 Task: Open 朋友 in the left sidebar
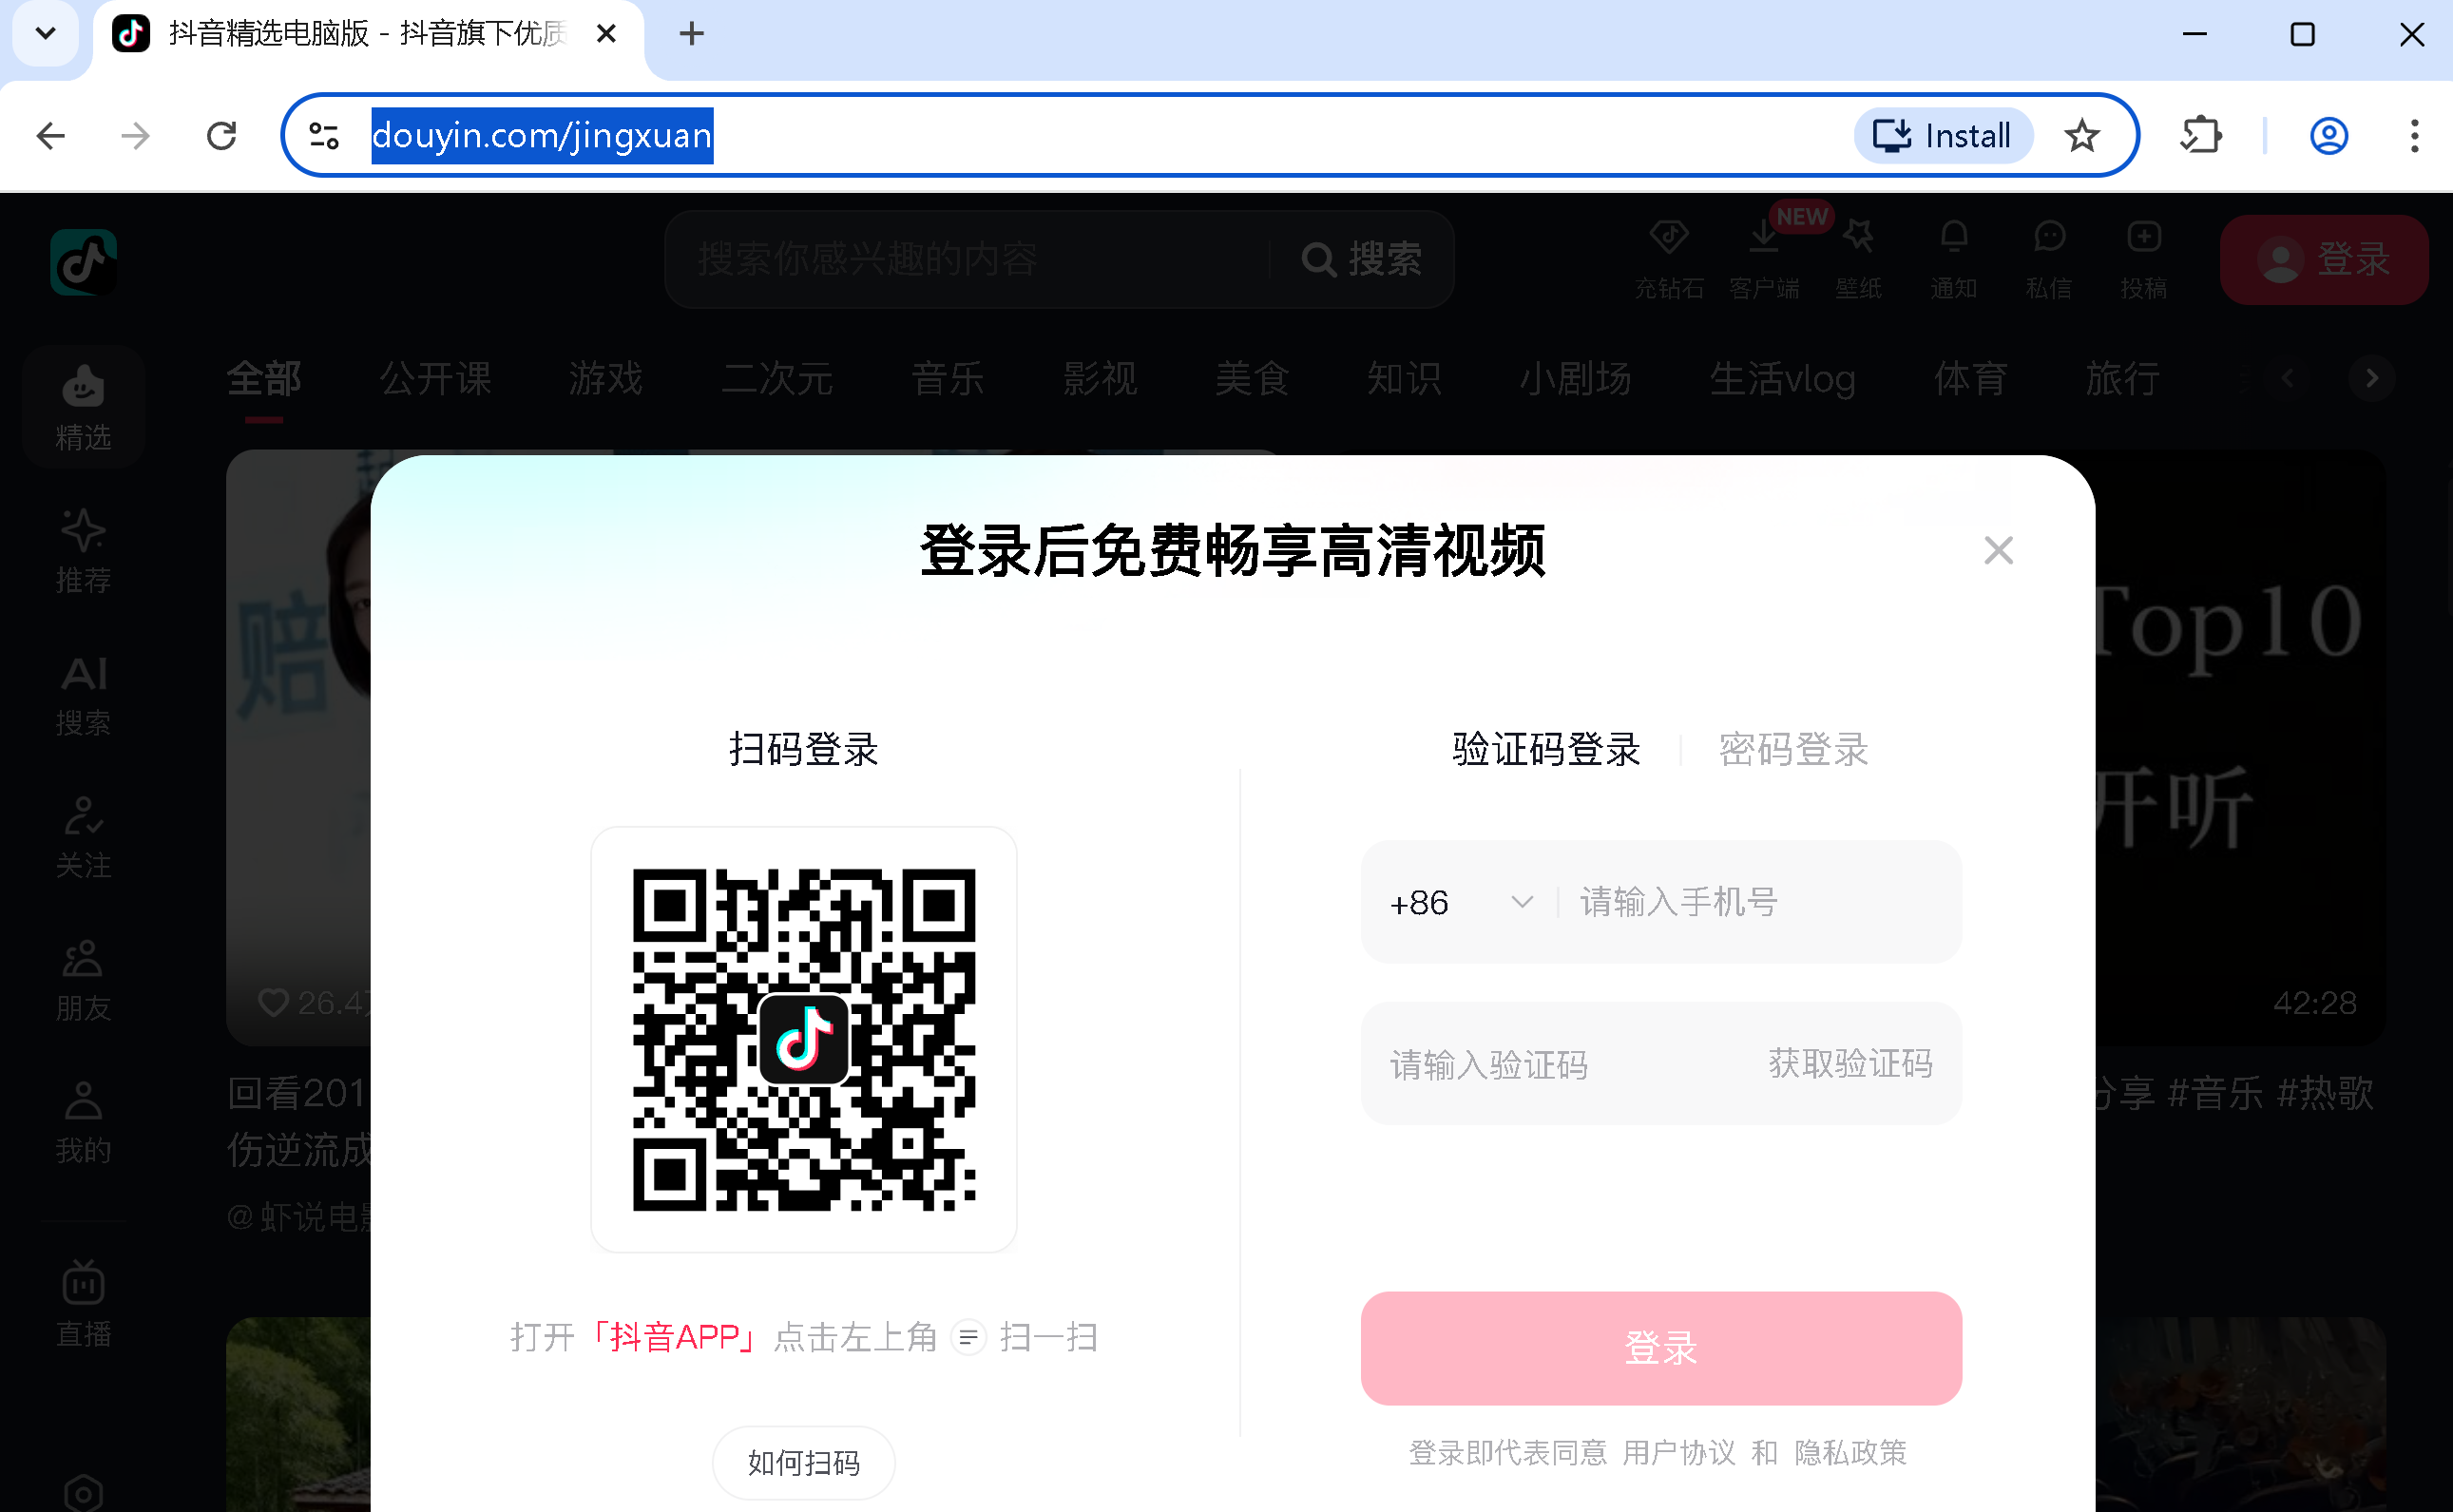[83, 980]
